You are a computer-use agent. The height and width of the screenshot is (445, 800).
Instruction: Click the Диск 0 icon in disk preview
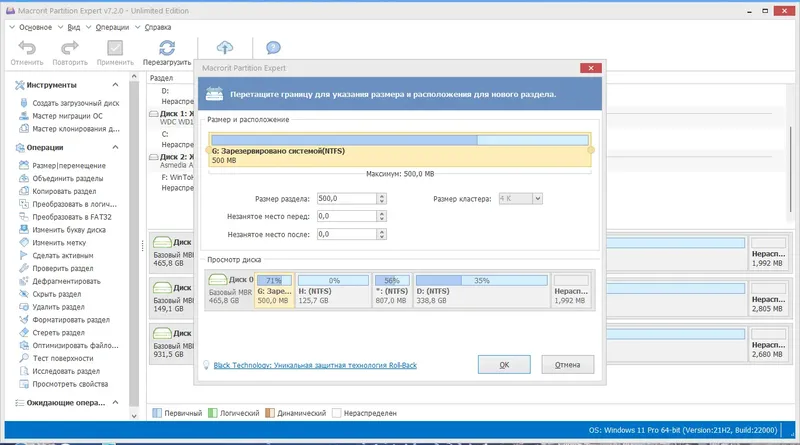(218, 280)
